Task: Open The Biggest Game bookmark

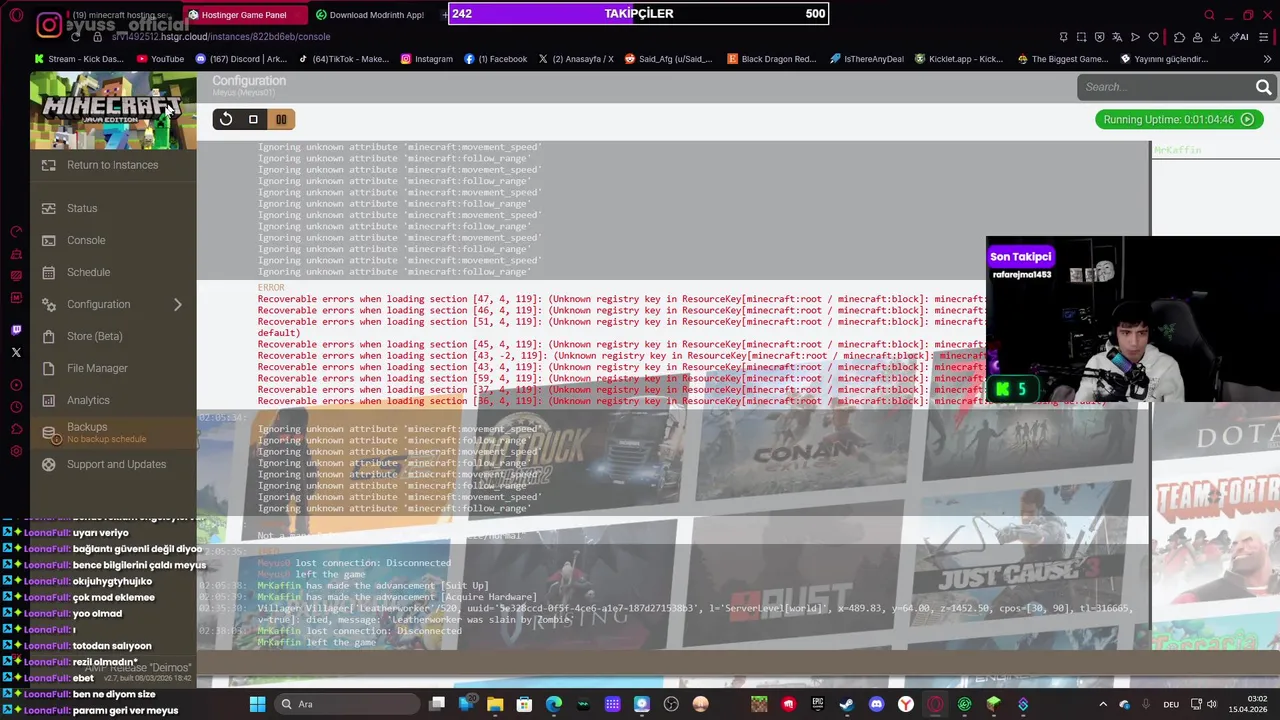Action: point(1062,59)
